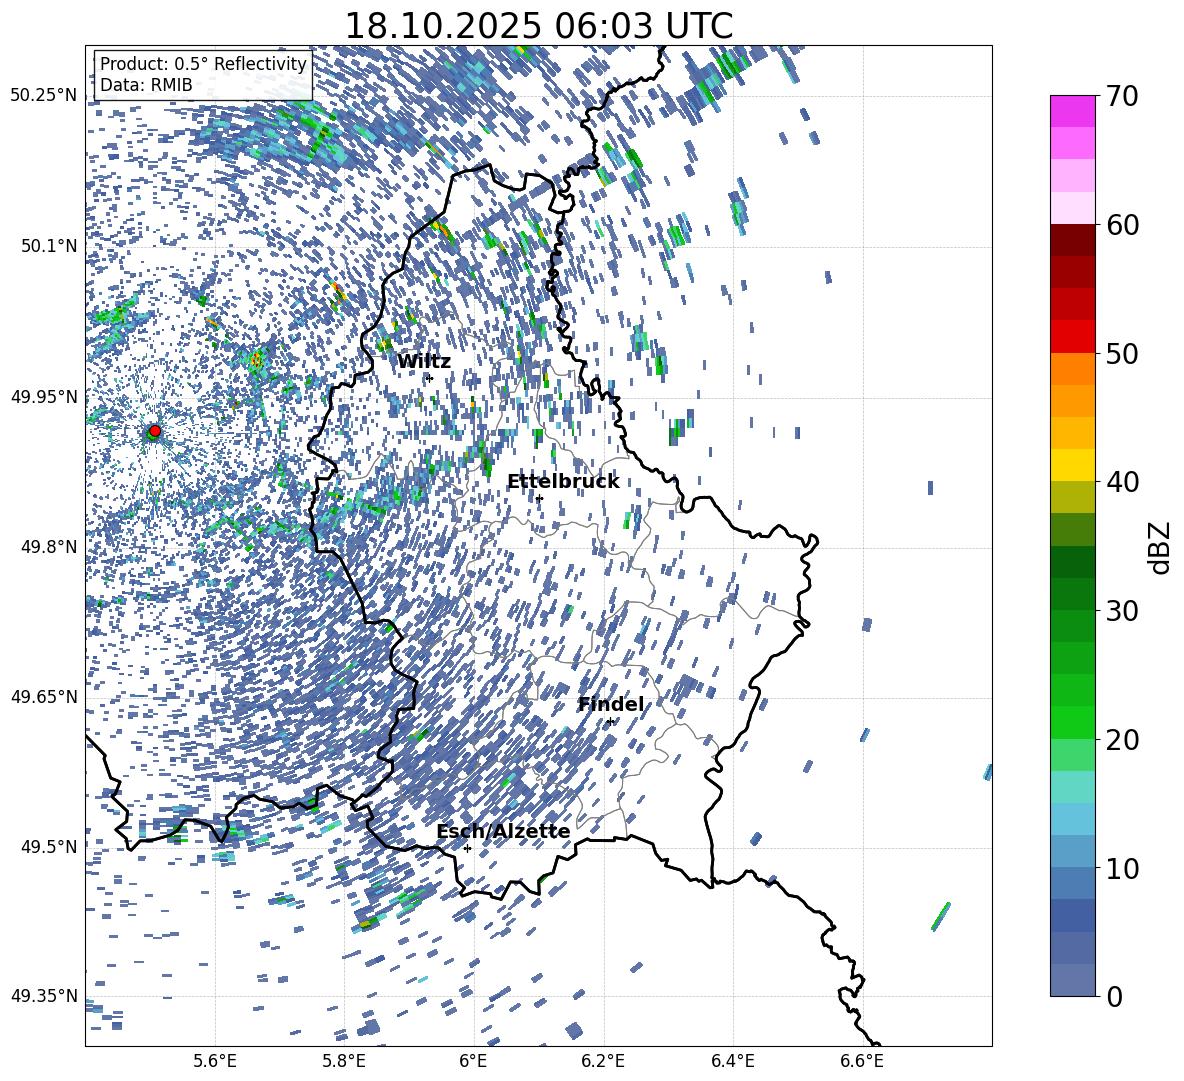Click the Ettelbruck location cross marker
Viewport: 1184px width, 1081px height.
(x=539, y=498)
